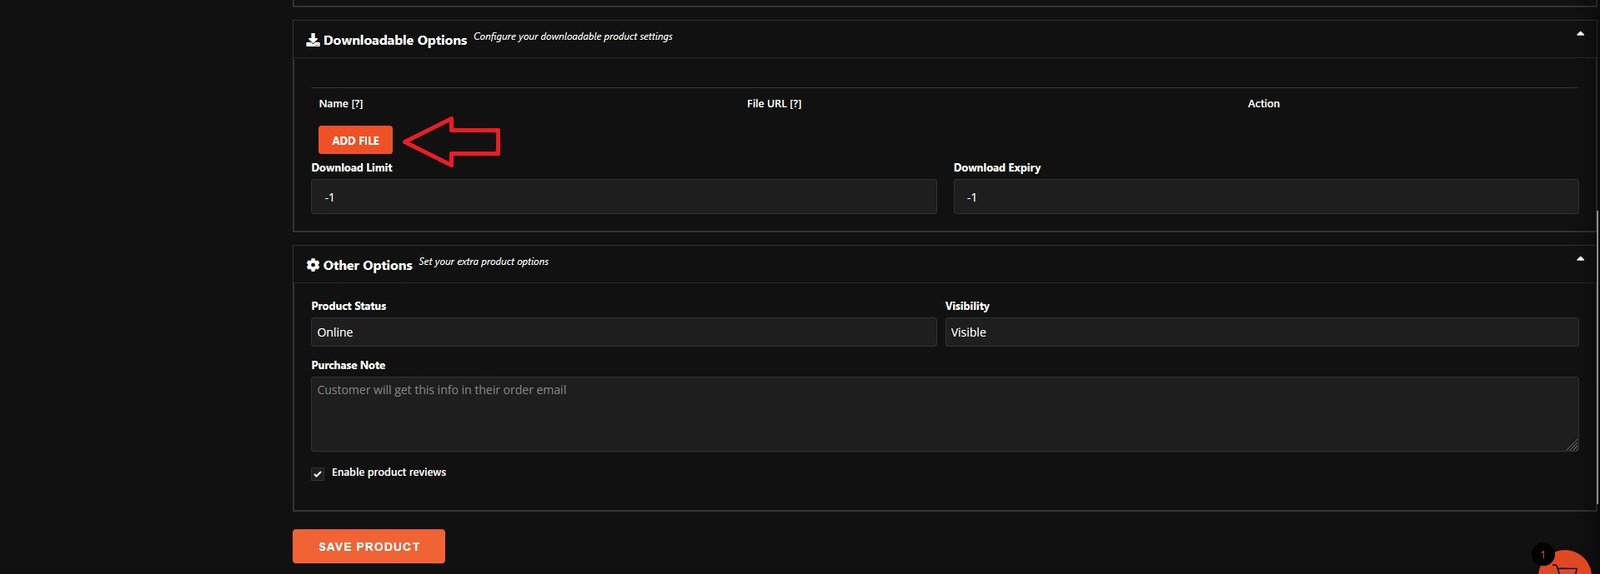Focus the Download Limit field
This screenshot has width=1600, height=574.
(x=623, y=197)
